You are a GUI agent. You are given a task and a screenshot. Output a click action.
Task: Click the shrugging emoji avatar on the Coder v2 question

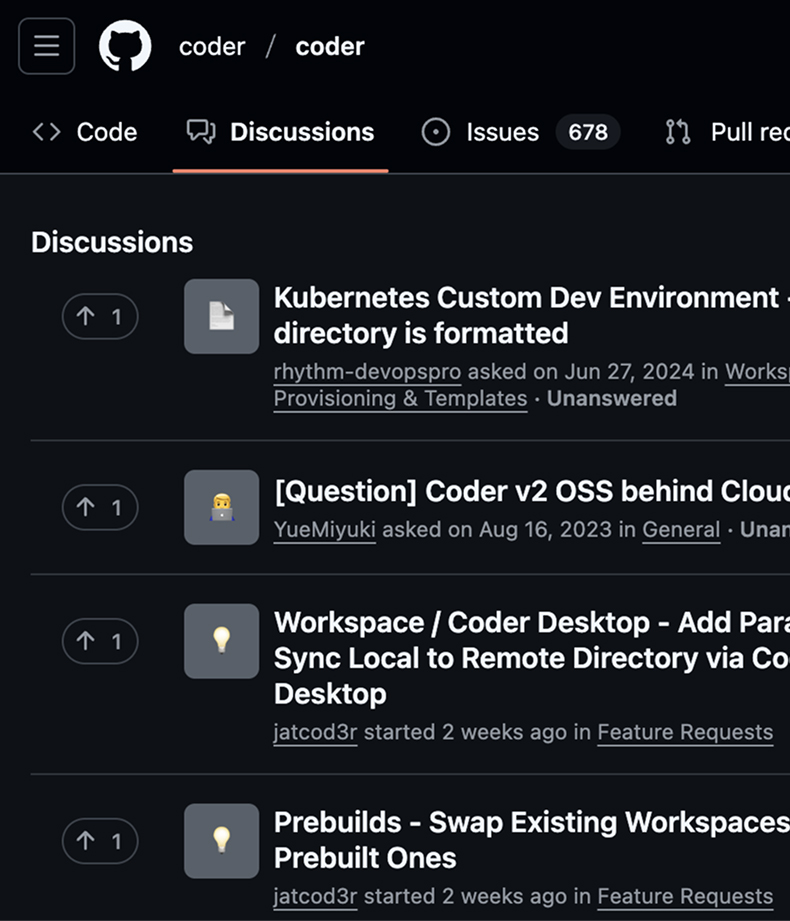pos(221,507)
